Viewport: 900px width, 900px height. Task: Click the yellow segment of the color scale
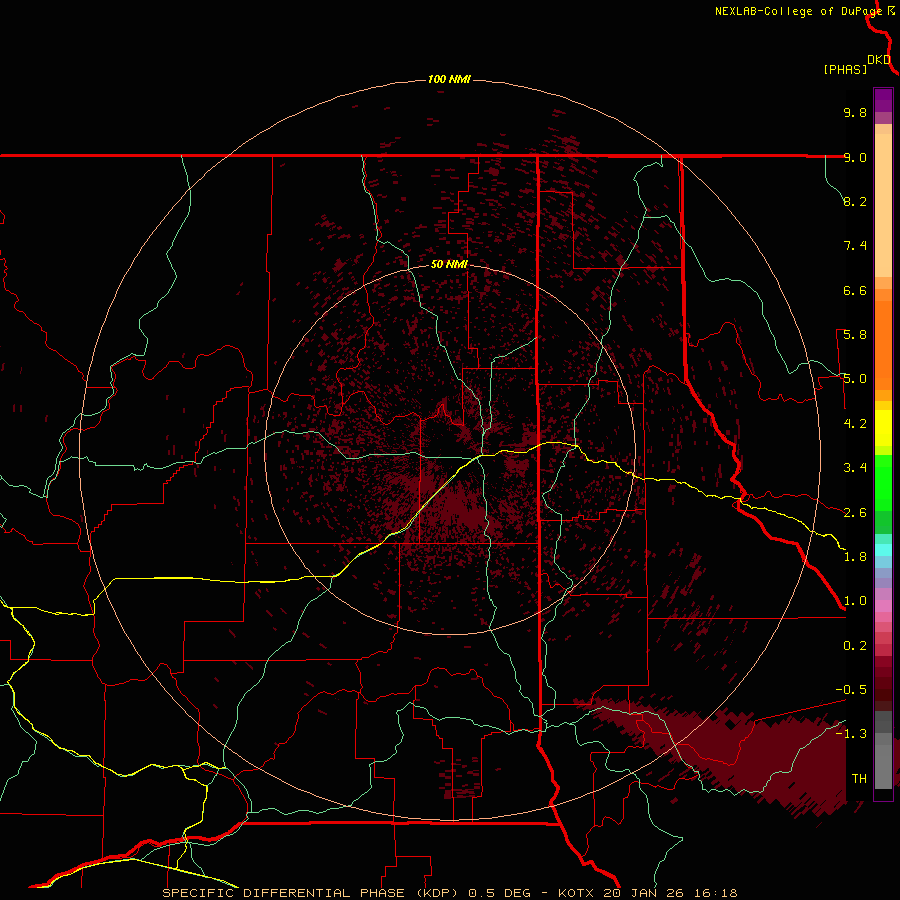pos(883,428)
